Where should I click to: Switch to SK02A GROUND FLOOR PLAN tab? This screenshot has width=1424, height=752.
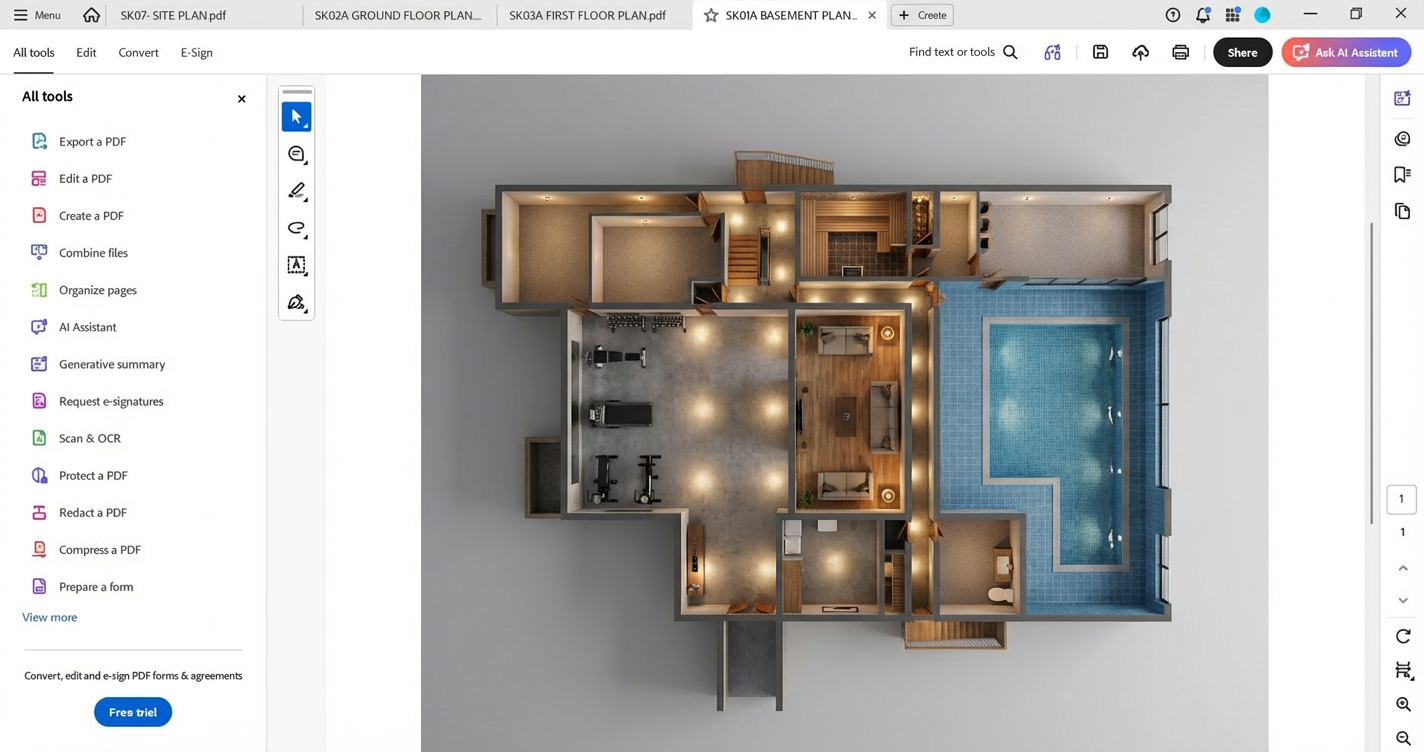point(397,15)
